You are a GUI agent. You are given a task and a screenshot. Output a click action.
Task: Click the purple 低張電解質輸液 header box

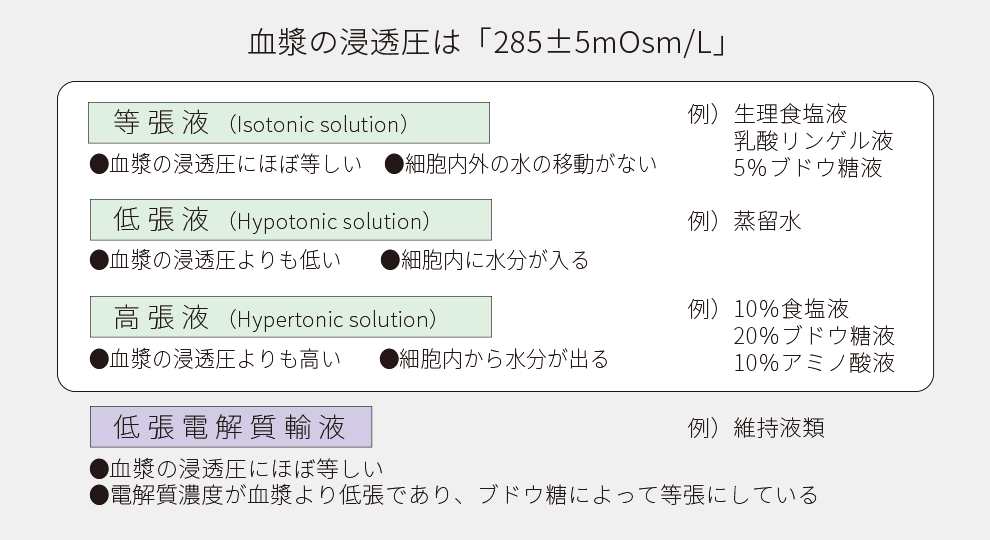[231, 427]
